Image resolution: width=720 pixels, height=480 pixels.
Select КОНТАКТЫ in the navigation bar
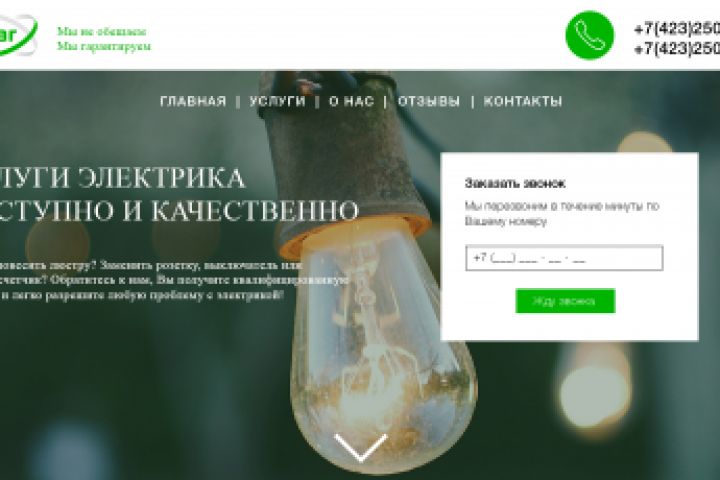point(523,101)
